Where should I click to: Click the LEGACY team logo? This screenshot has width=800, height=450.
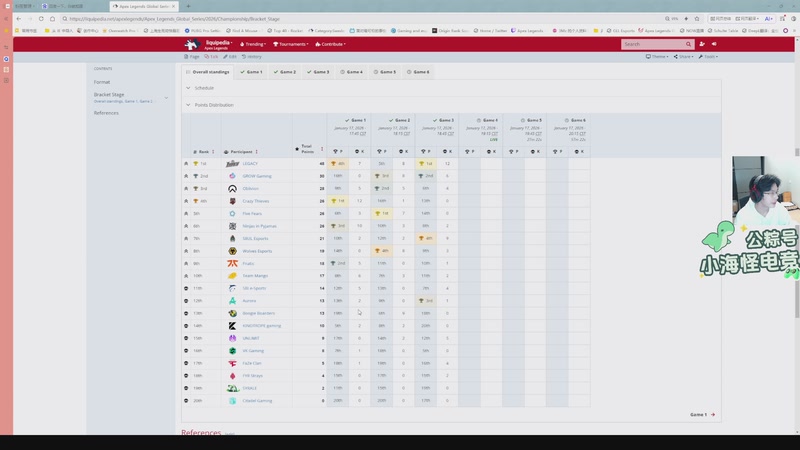pos(232,164)
